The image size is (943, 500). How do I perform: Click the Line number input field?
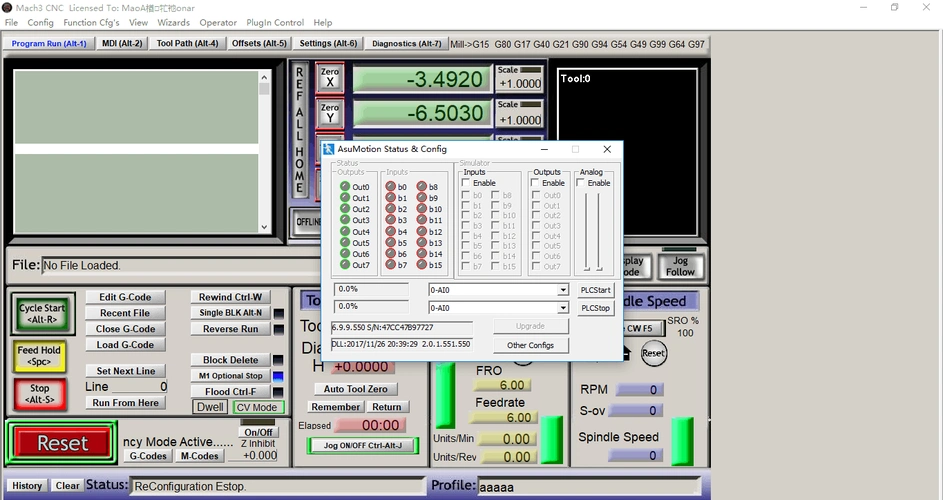coord(142,386)
